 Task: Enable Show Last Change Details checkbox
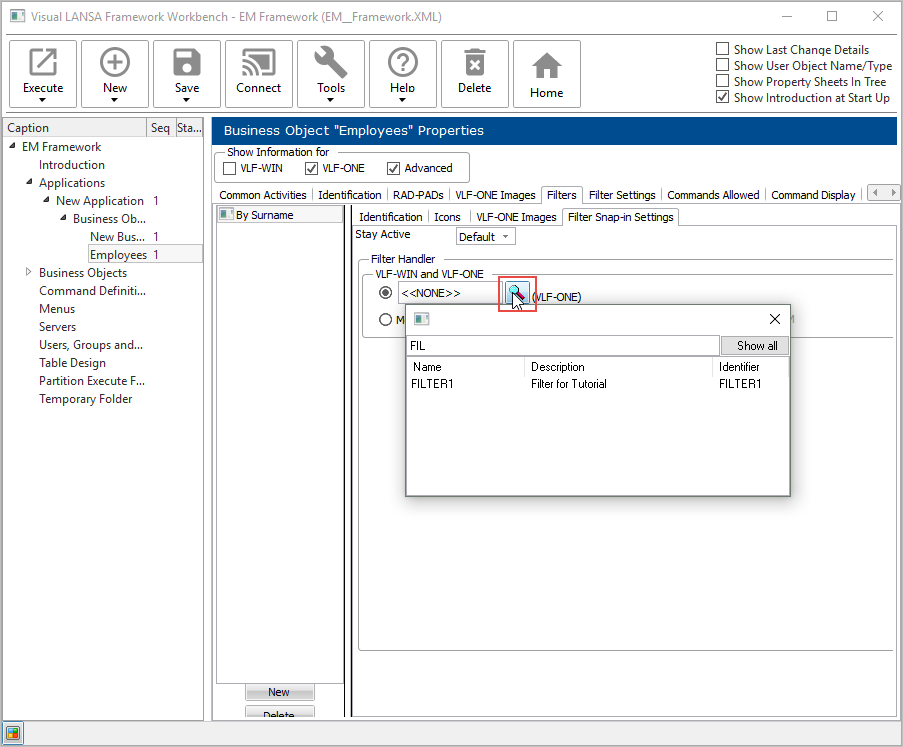pos(723,50)
